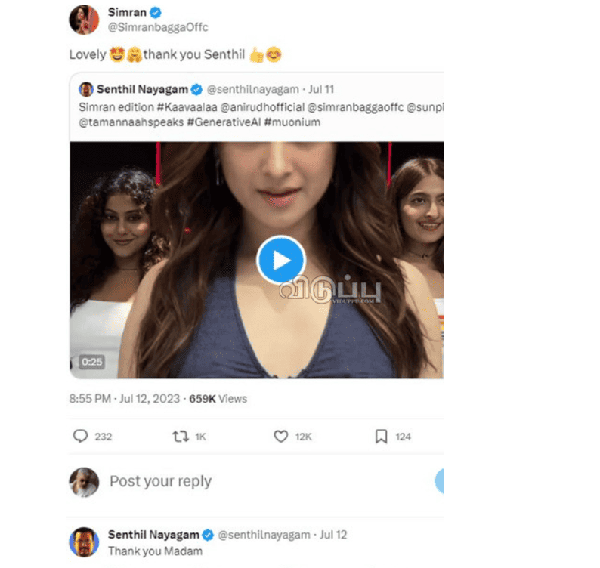600x568 pixels.
Task: Play the quoted tweet video
Action: click(x=280, y=260)
